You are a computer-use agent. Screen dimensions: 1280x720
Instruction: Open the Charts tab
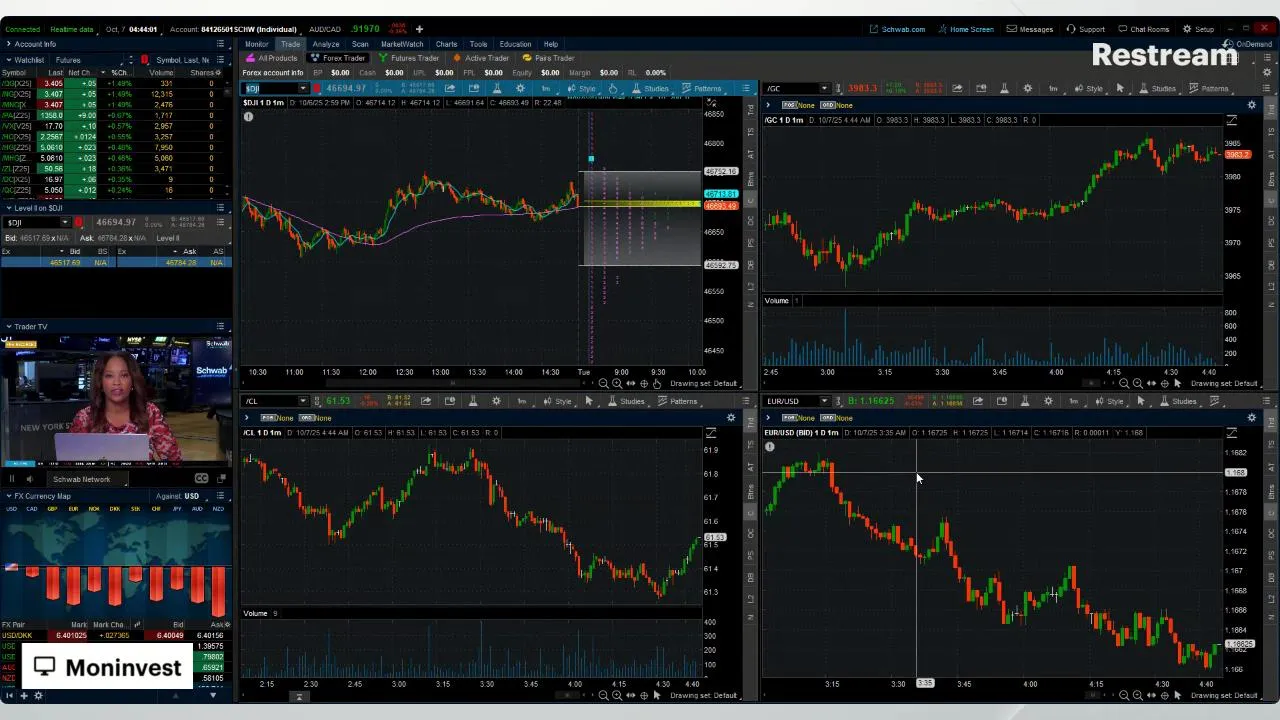pos(446,44)
